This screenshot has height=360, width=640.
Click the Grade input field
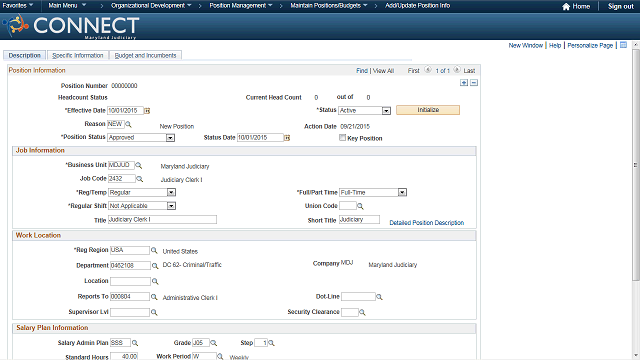(201, 343)
